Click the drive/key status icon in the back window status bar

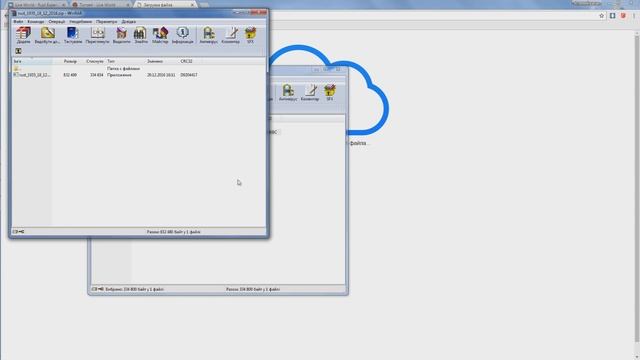click(98, 289)
